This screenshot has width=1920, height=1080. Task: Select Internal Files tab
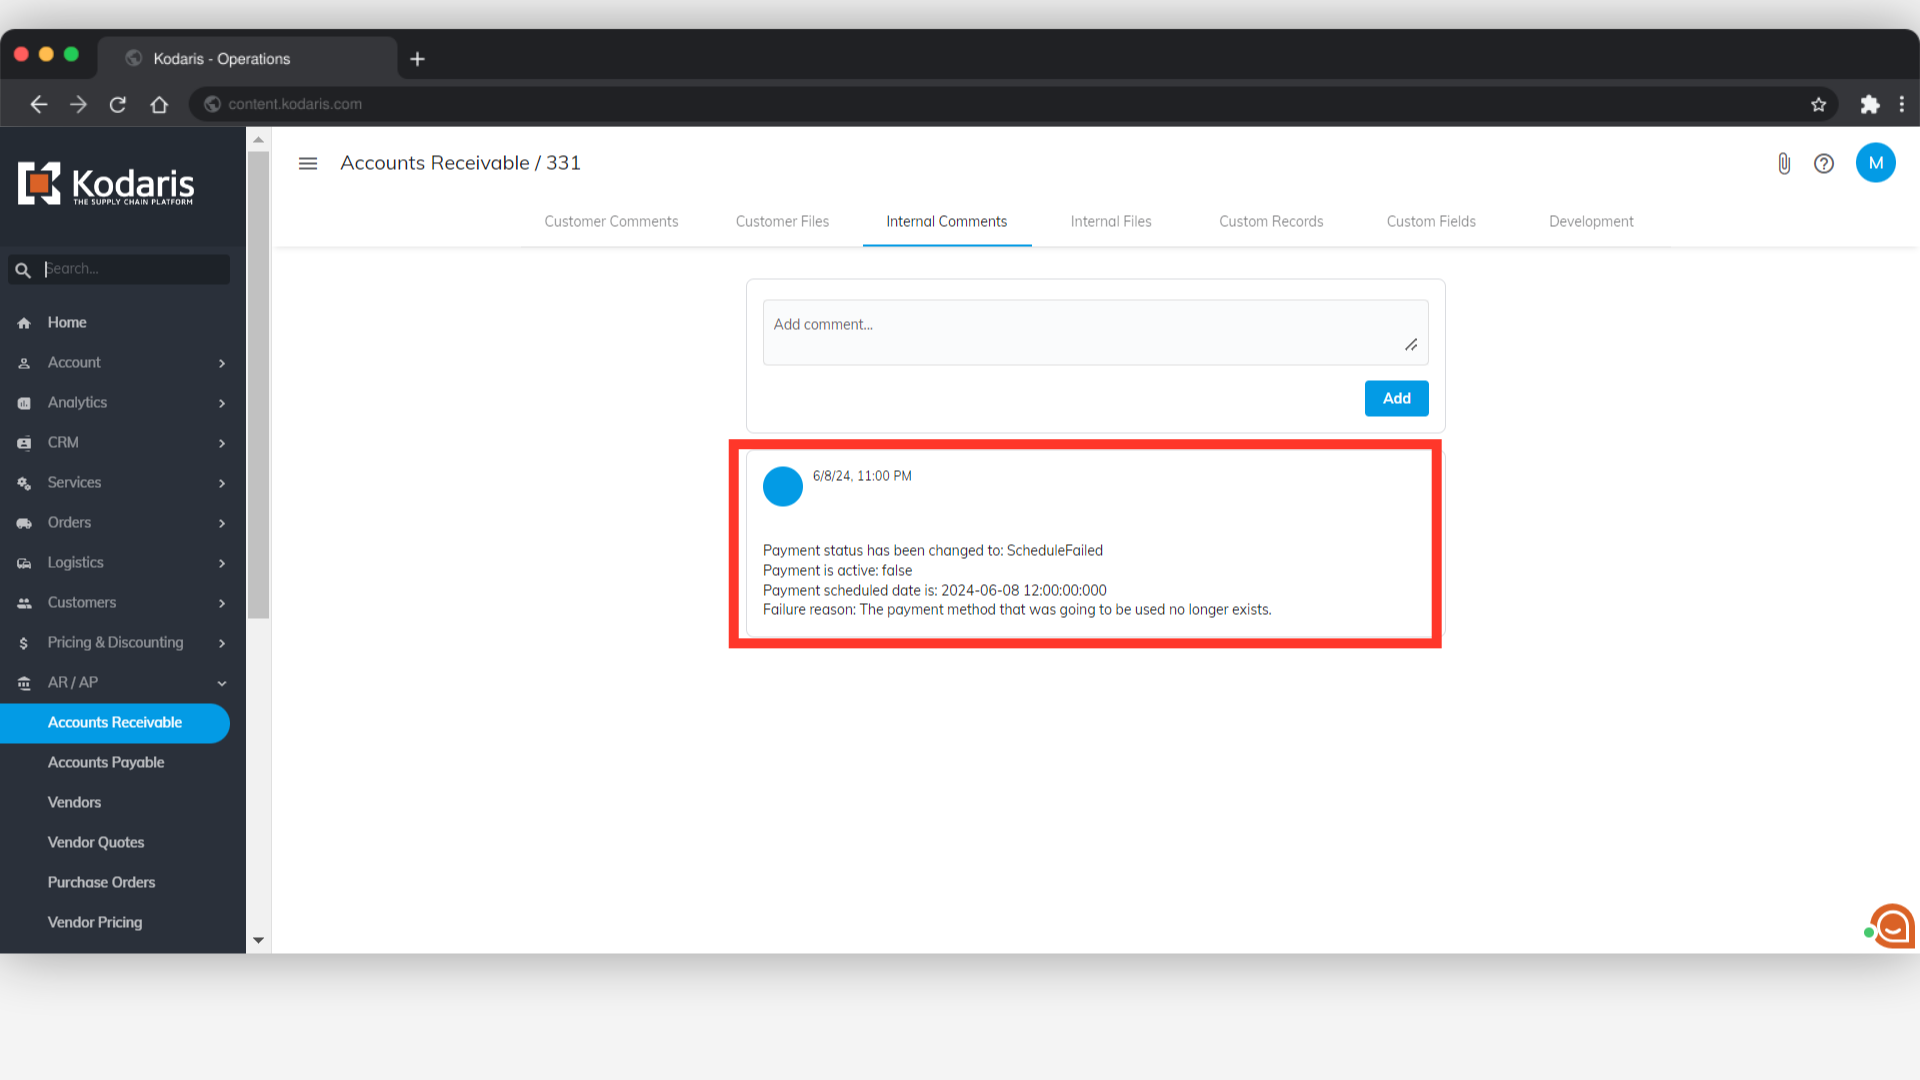[x=1110, y=221]
